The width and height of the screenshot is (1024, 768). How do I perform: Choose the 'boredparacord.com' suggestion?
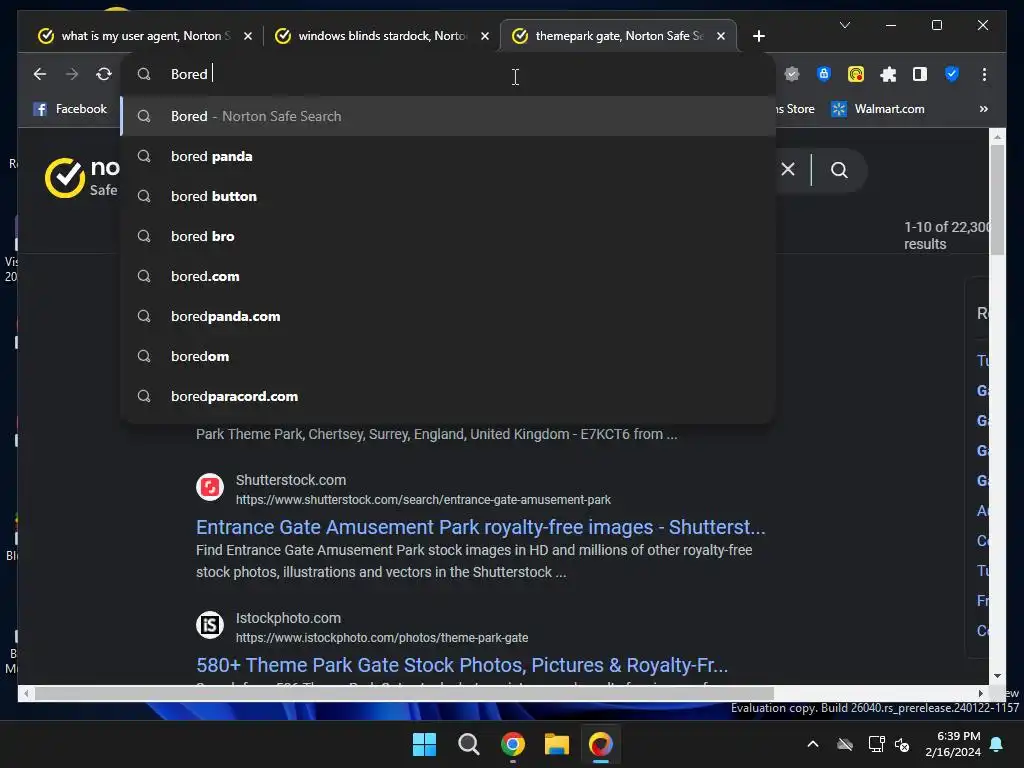[x=448, y=396]
